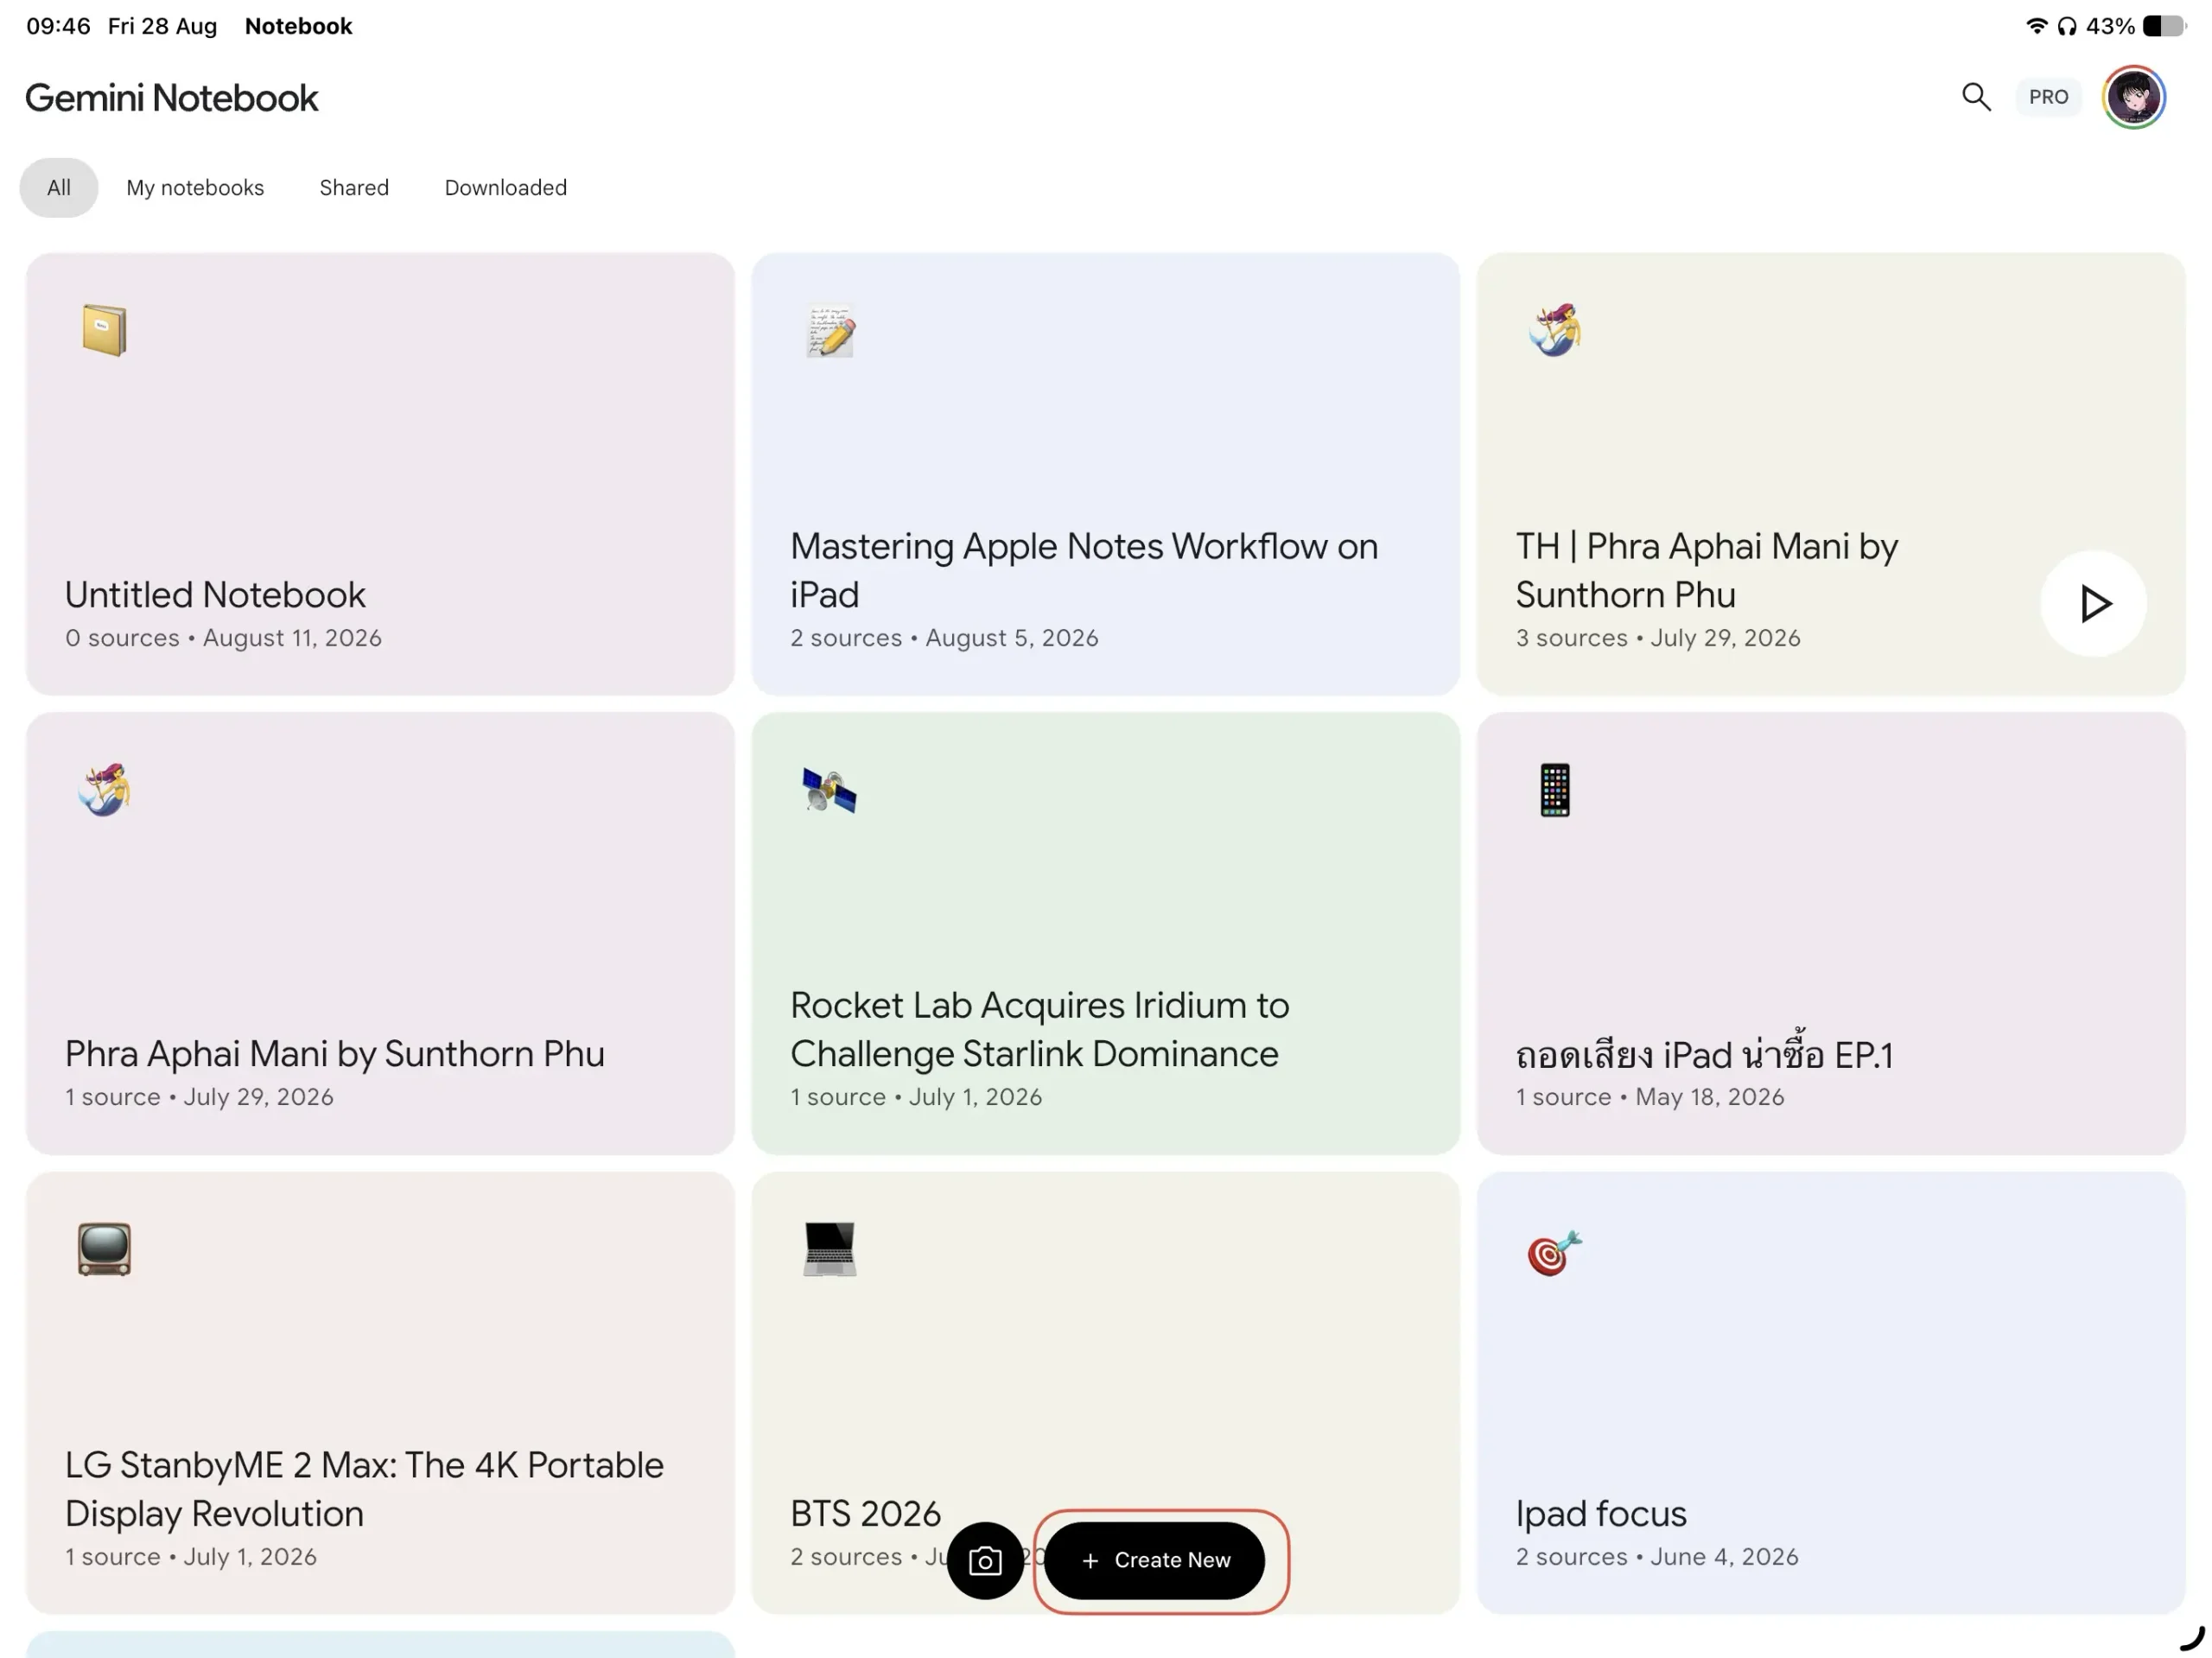This screenshot has width=2212, height=1658.
Task: Click the mermaid emoji on TH | Phra Aphai Mani
Action: [x=1555, y=330]
